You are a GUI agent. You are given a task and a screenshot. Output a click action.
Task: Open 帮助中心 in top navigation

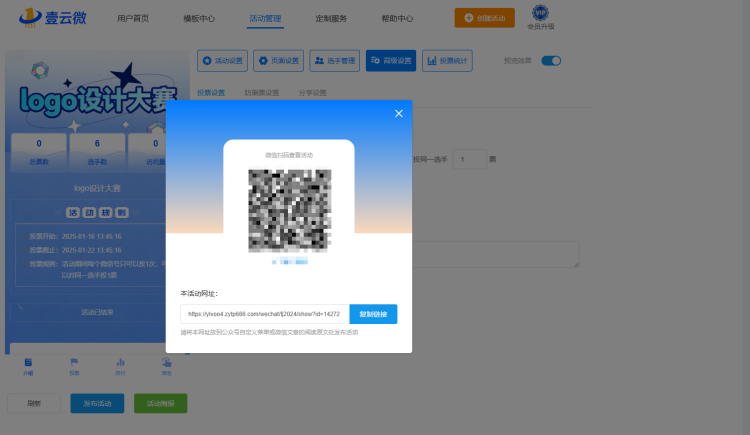(x=397, y=18)
